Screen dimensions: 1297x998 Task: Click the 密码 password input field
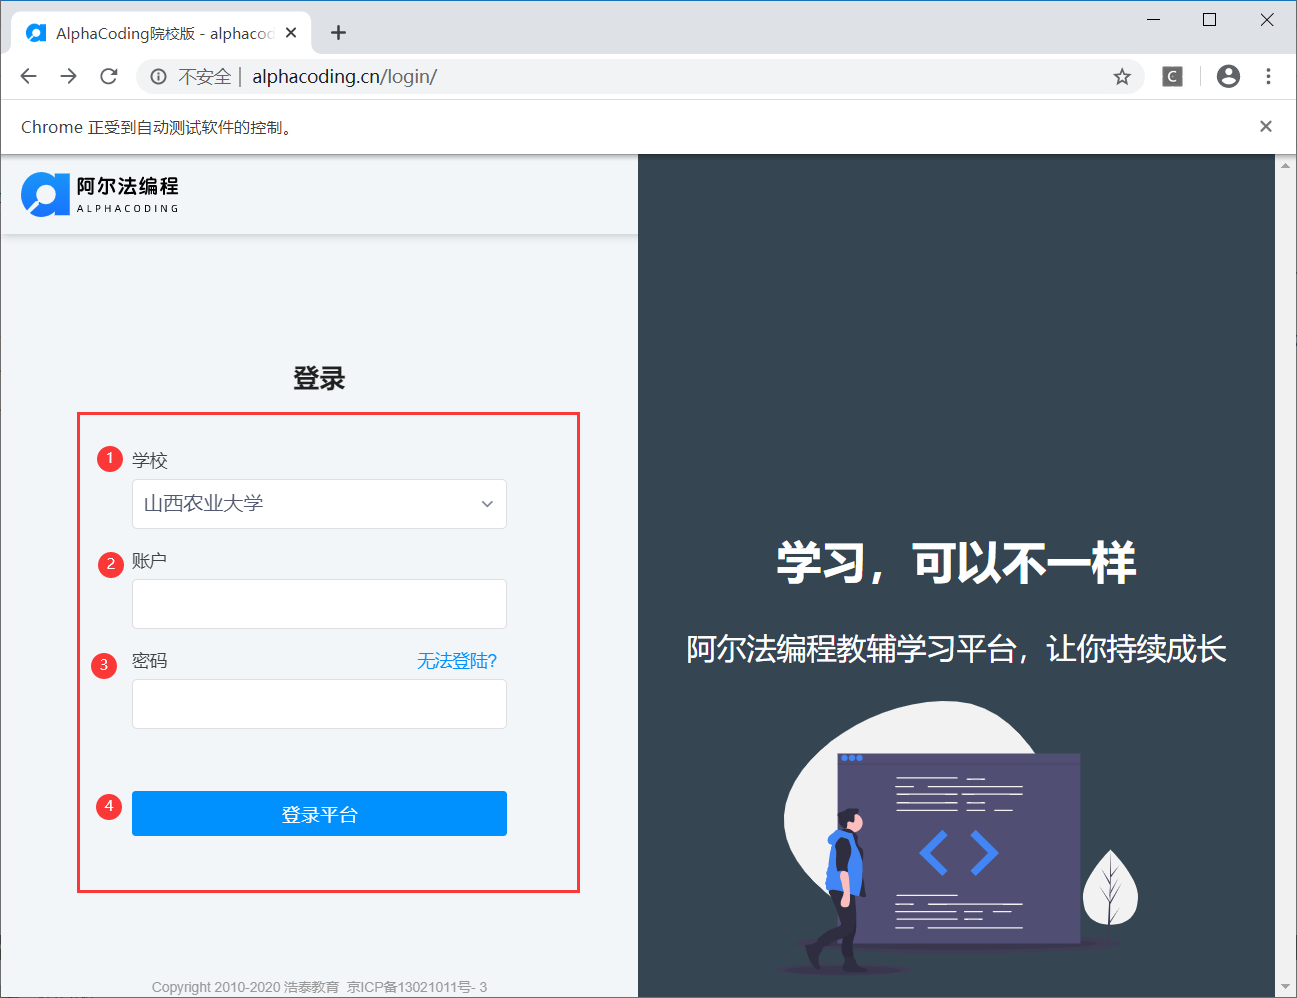(x=319, y=704)
